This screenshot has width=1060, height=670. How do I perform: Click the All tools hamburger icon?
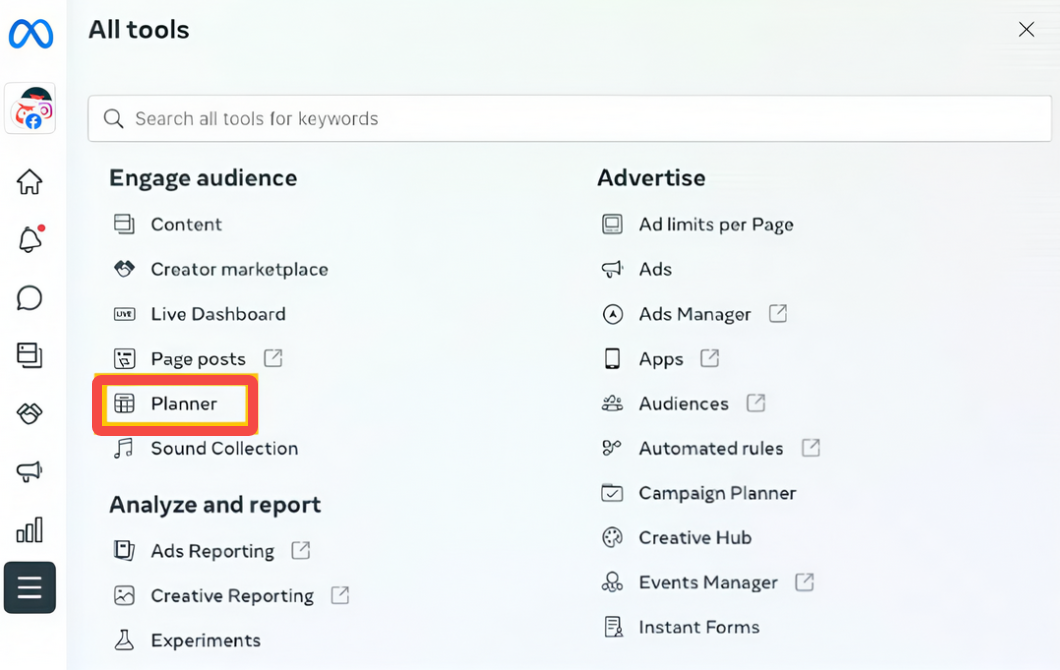pyautogui.click(x=29, y=587)
